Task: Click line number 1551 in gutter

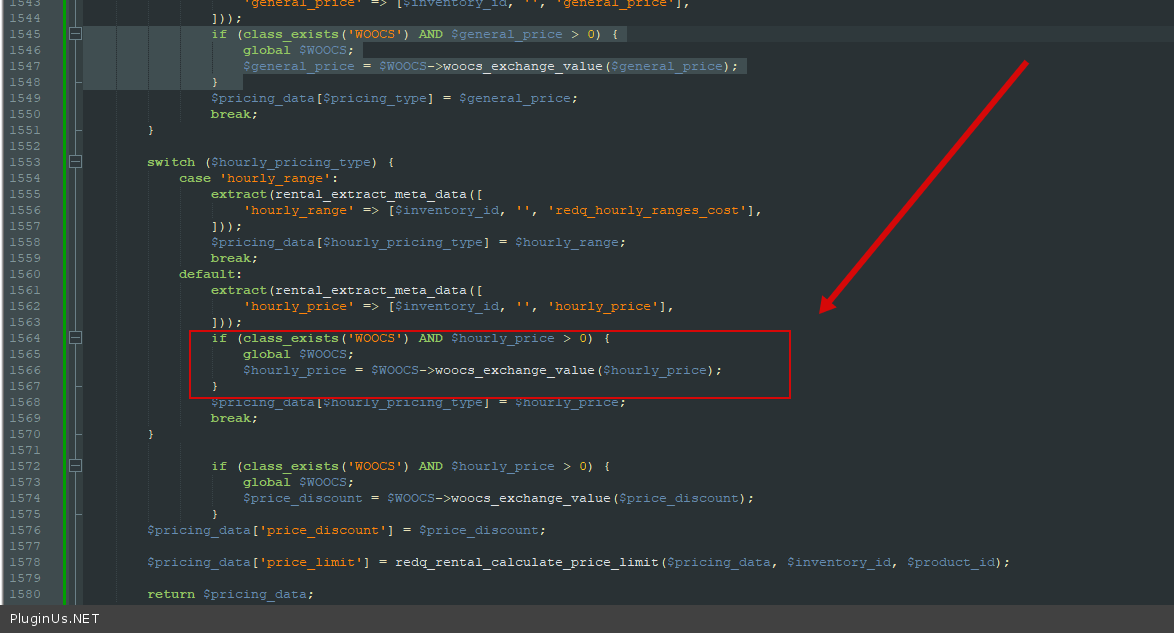Action: 25,130
